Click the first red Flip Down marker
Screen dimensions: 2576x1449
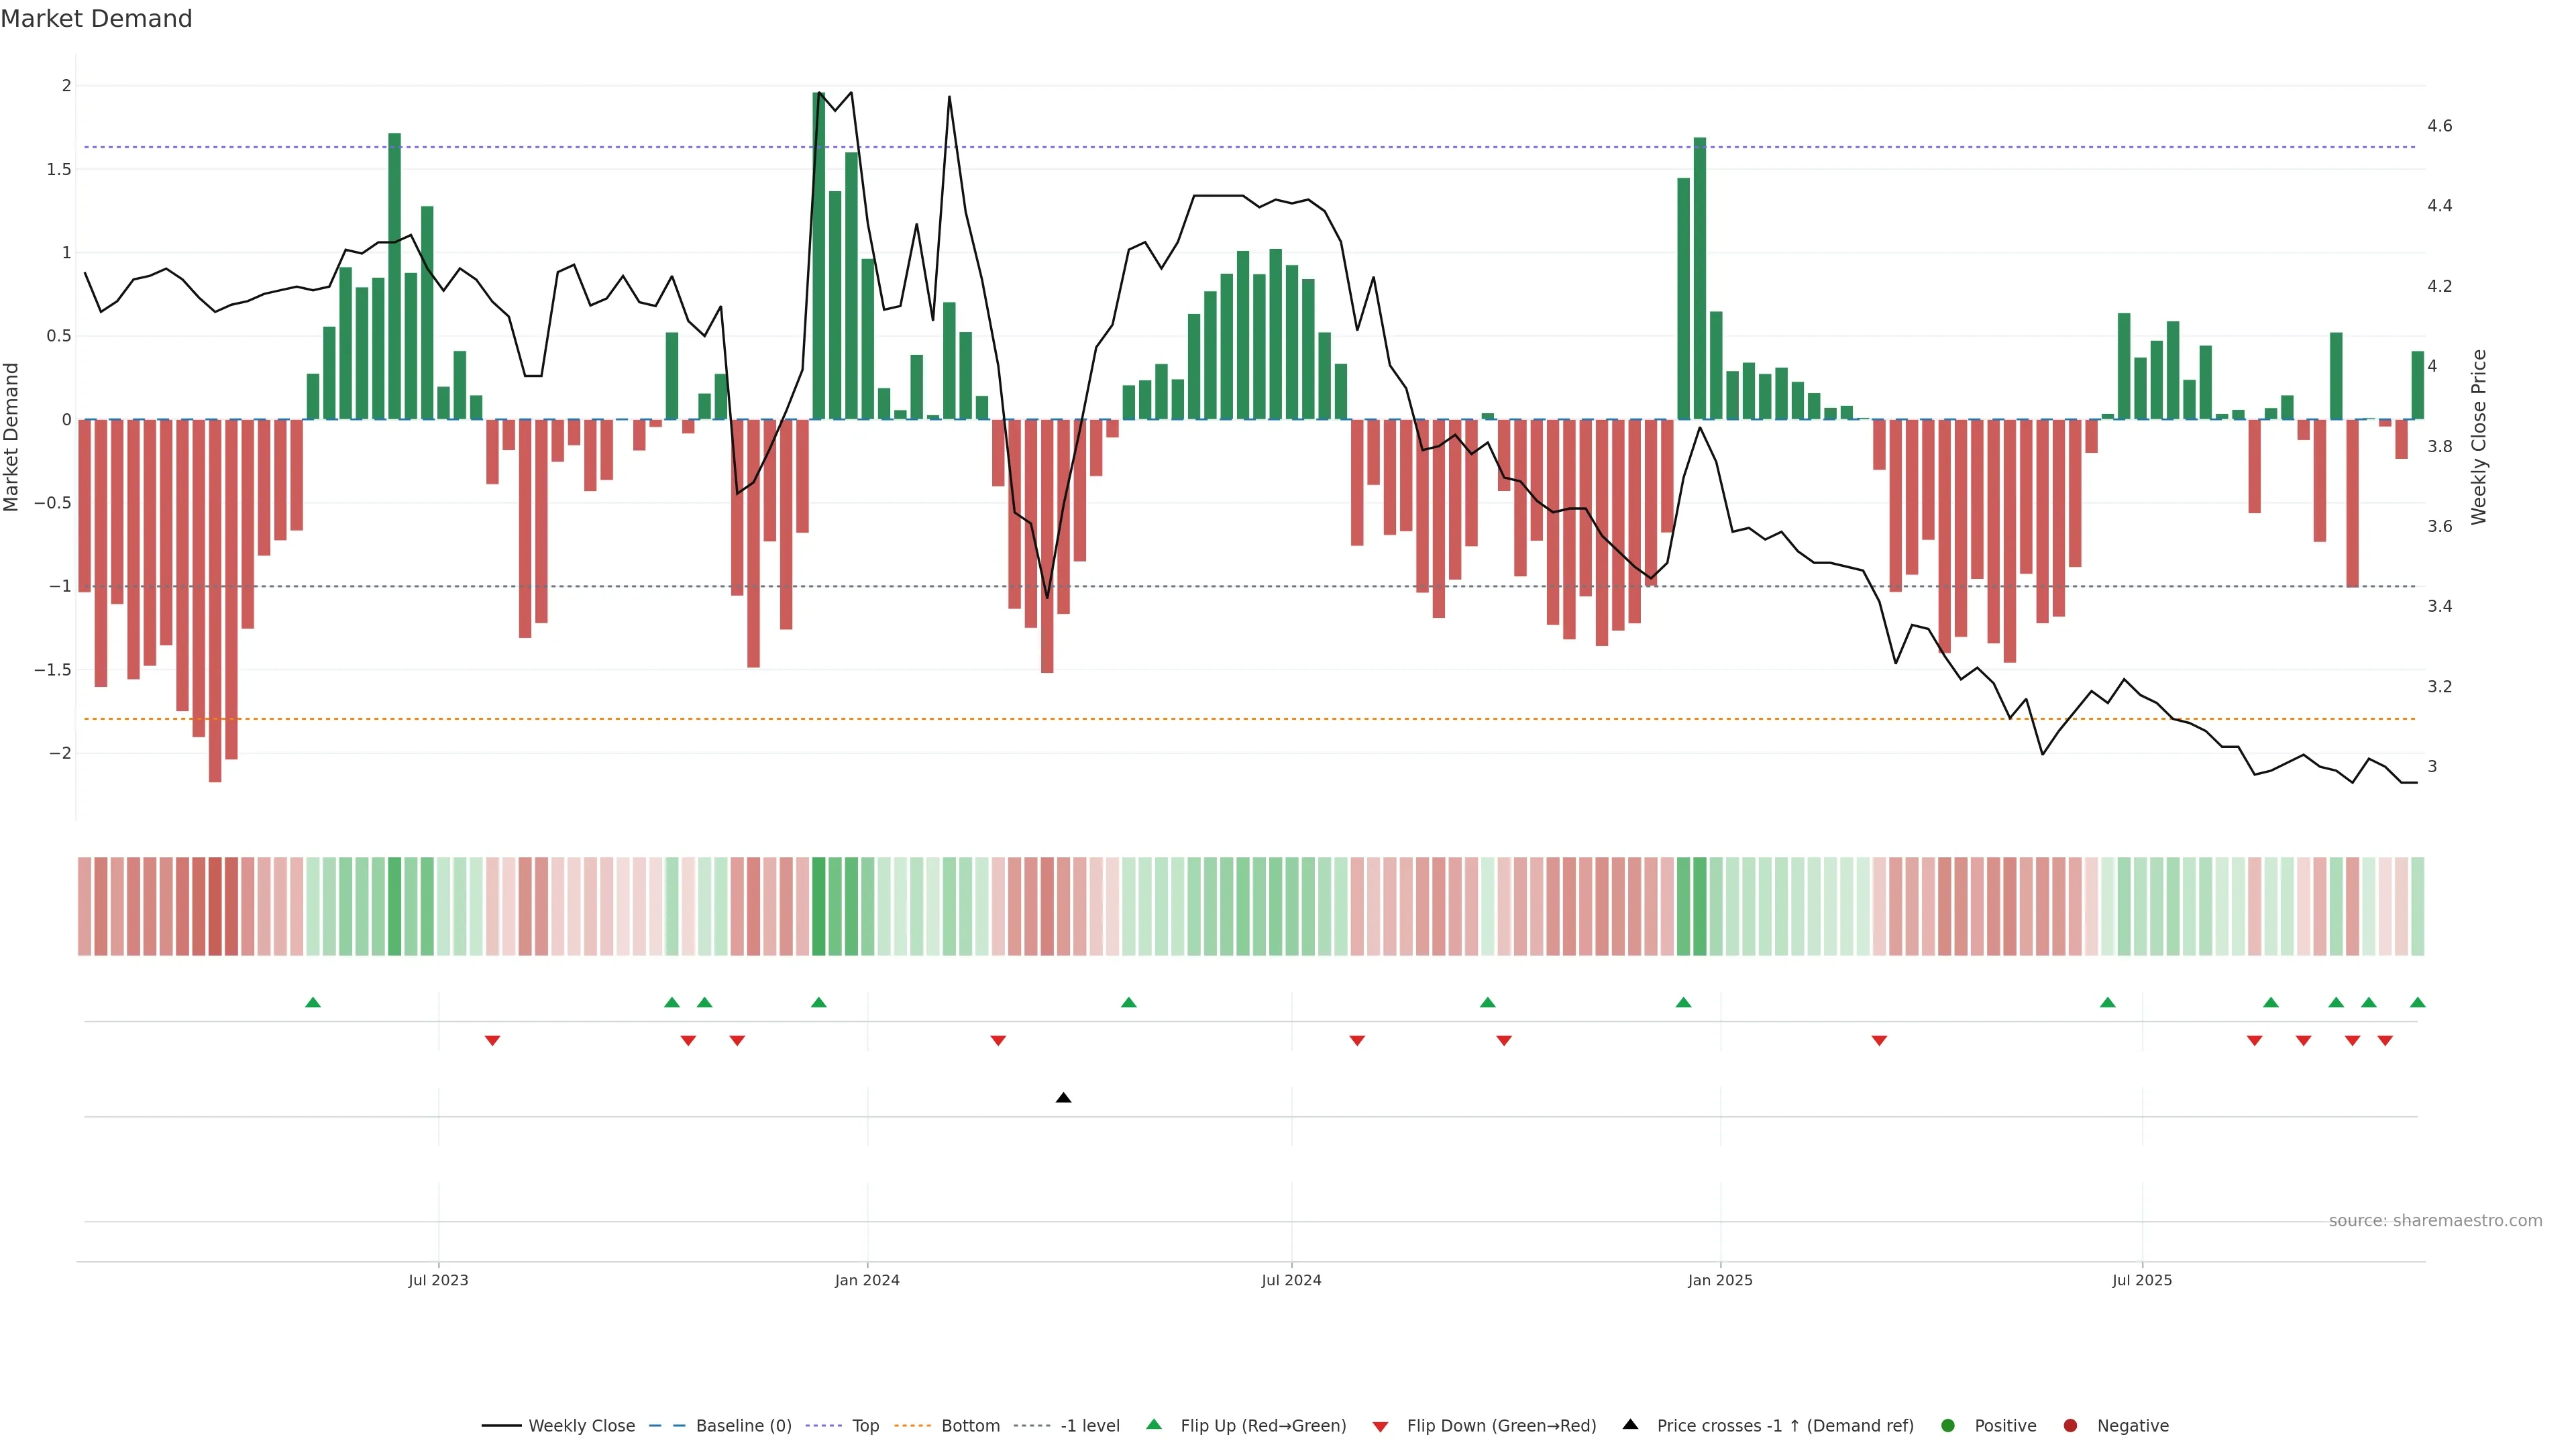(492, 1041)
